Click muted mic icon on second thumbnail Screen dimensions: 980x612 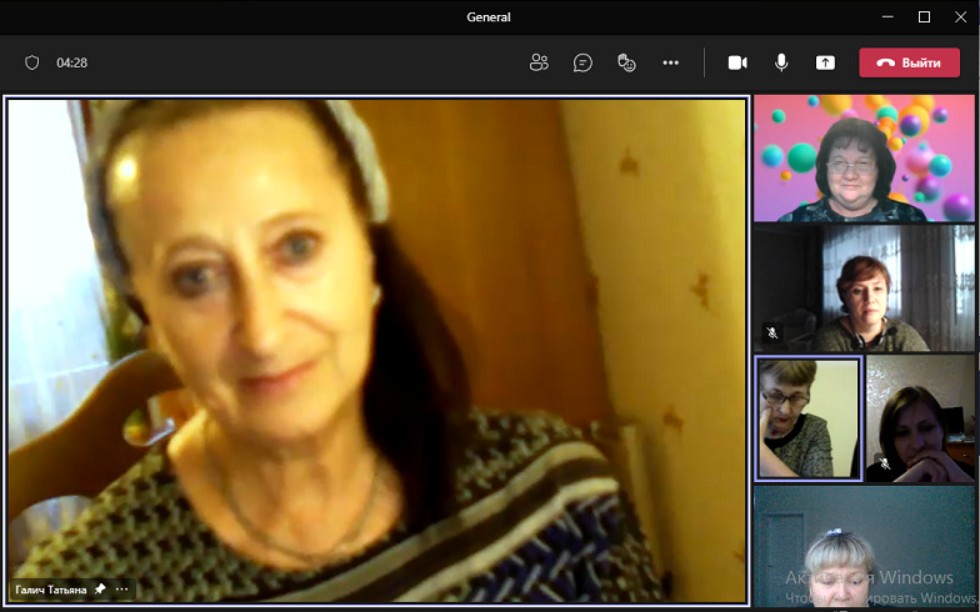coord(772,333)
